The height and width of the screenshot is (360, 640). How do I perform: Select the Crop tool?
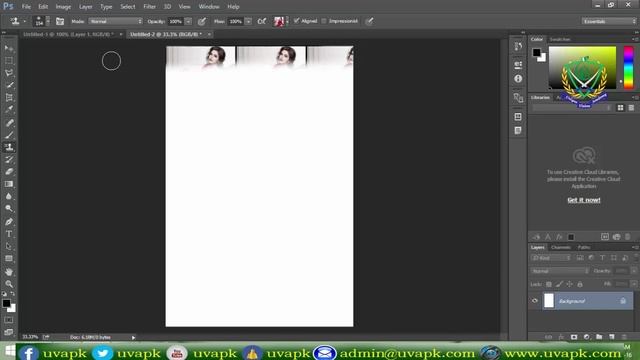point(9,97)
